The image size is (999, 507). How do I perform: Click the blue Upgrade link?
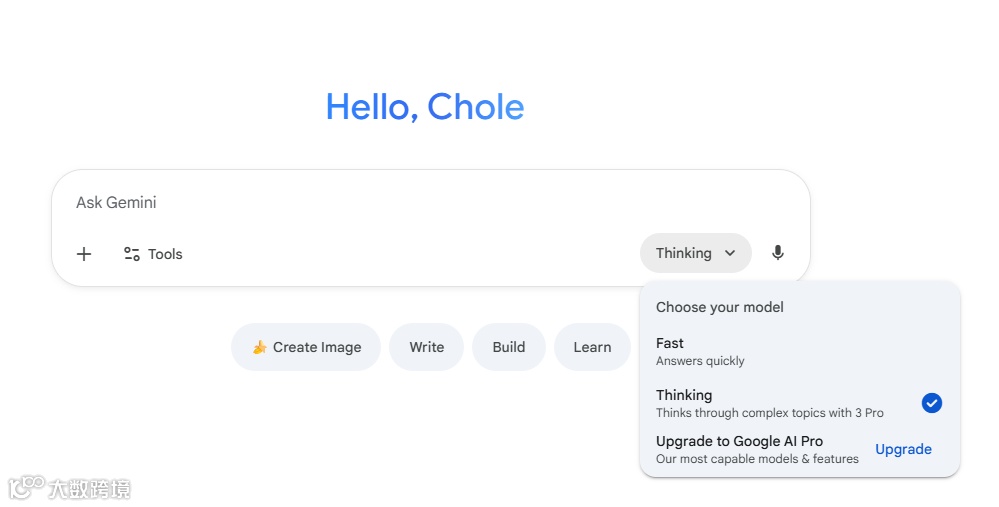point(903,449)
